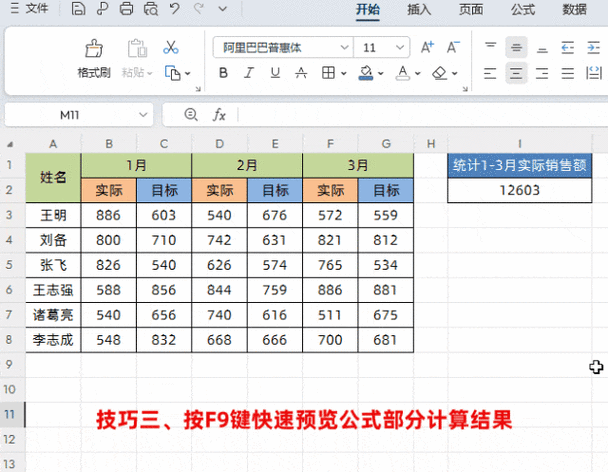Switch to the 插入 tab
Screen dimensions: 608x472
(x=419, y=9)
